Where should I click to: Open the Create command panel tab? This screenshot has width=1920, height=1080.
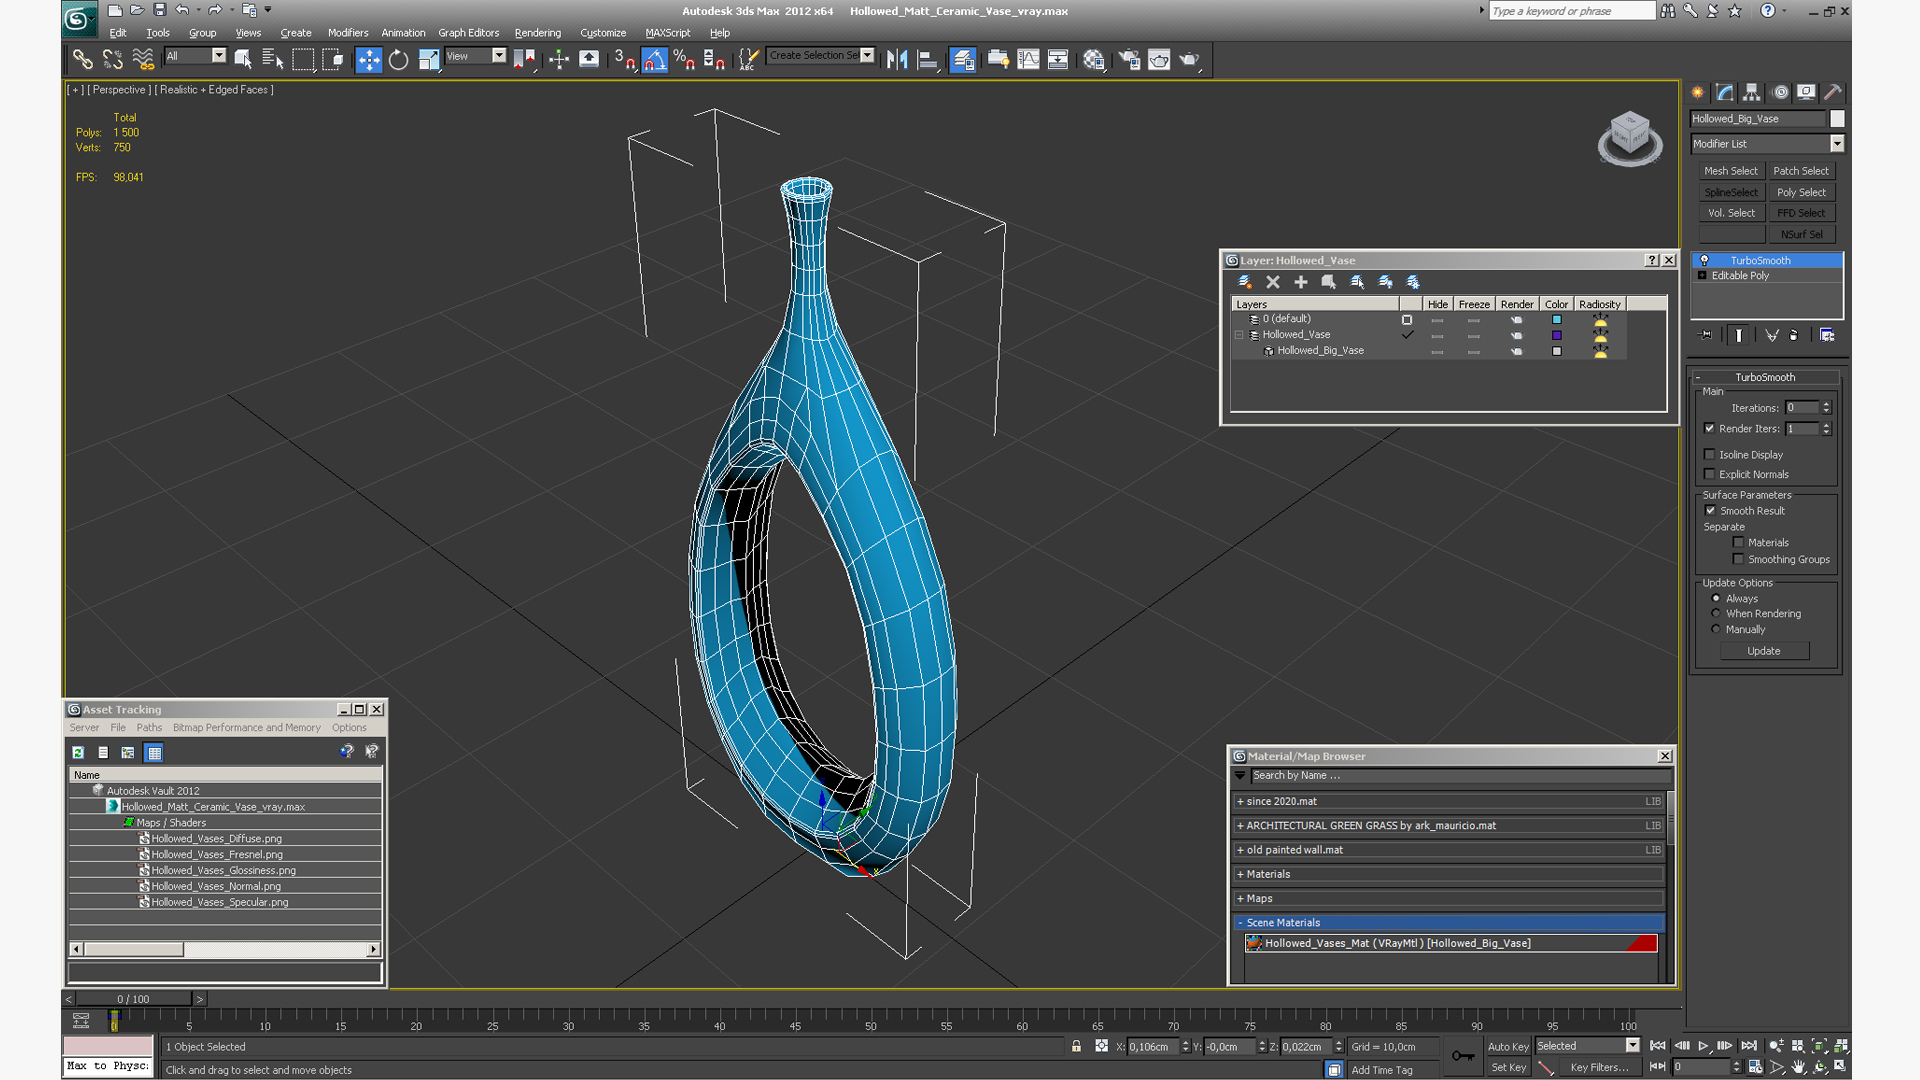pyautogui.click(x=1698, y=92)
